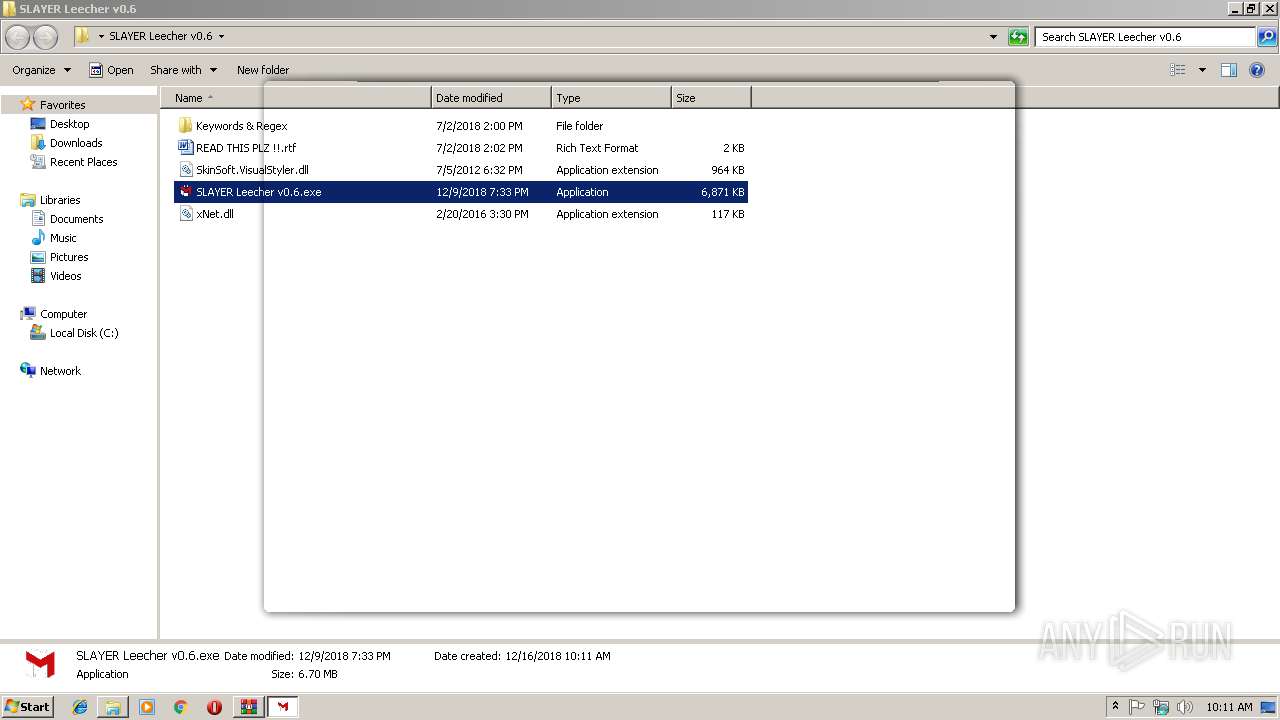Open WinRAR taskbar item
Viewport: 1280px width, 720px height.
pyautogui.click(x=248, y=707)
